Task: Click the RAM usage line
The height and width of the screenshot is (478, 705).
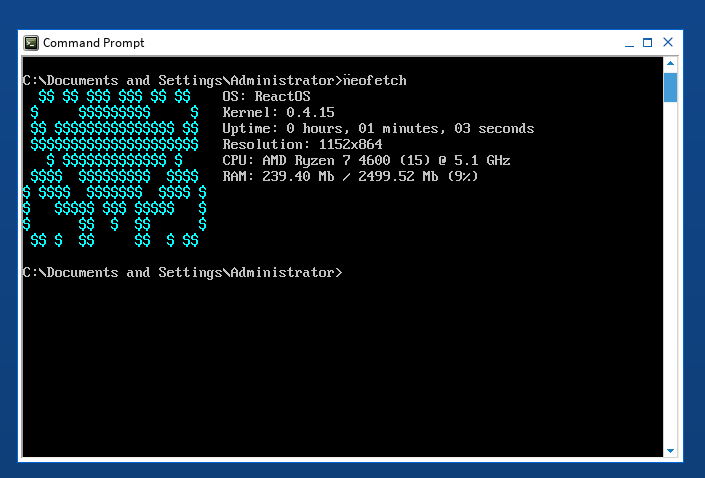Action: [x=350, y=176]
